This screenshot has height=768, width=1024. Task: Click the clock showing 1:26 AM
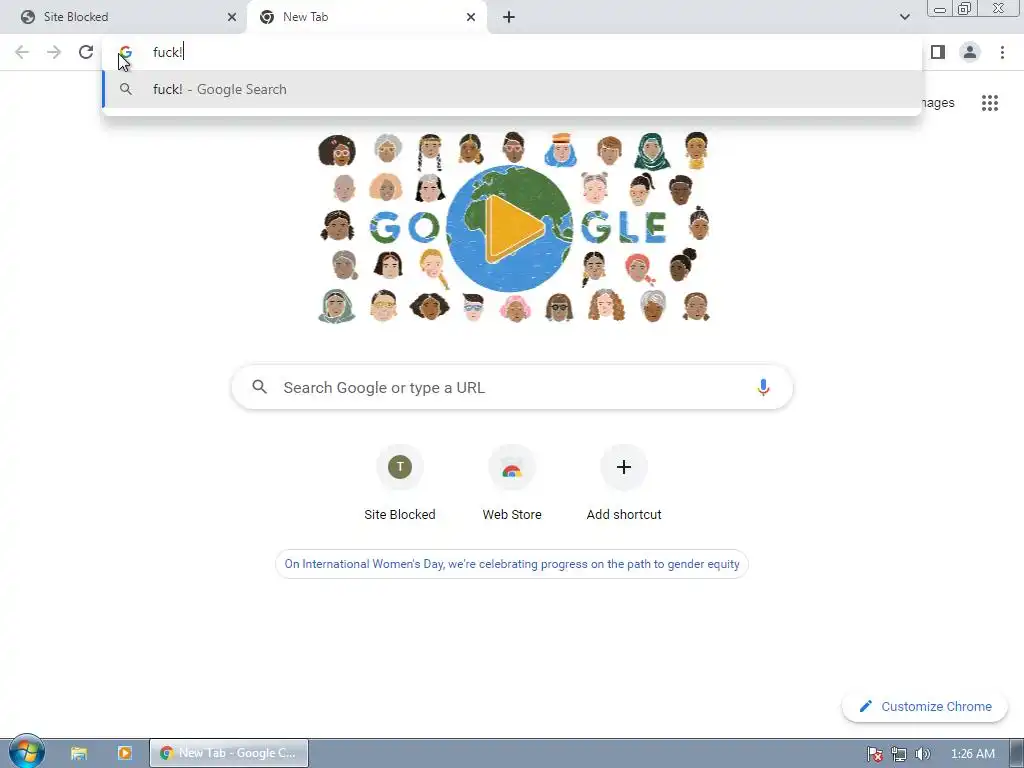[972, 754]
